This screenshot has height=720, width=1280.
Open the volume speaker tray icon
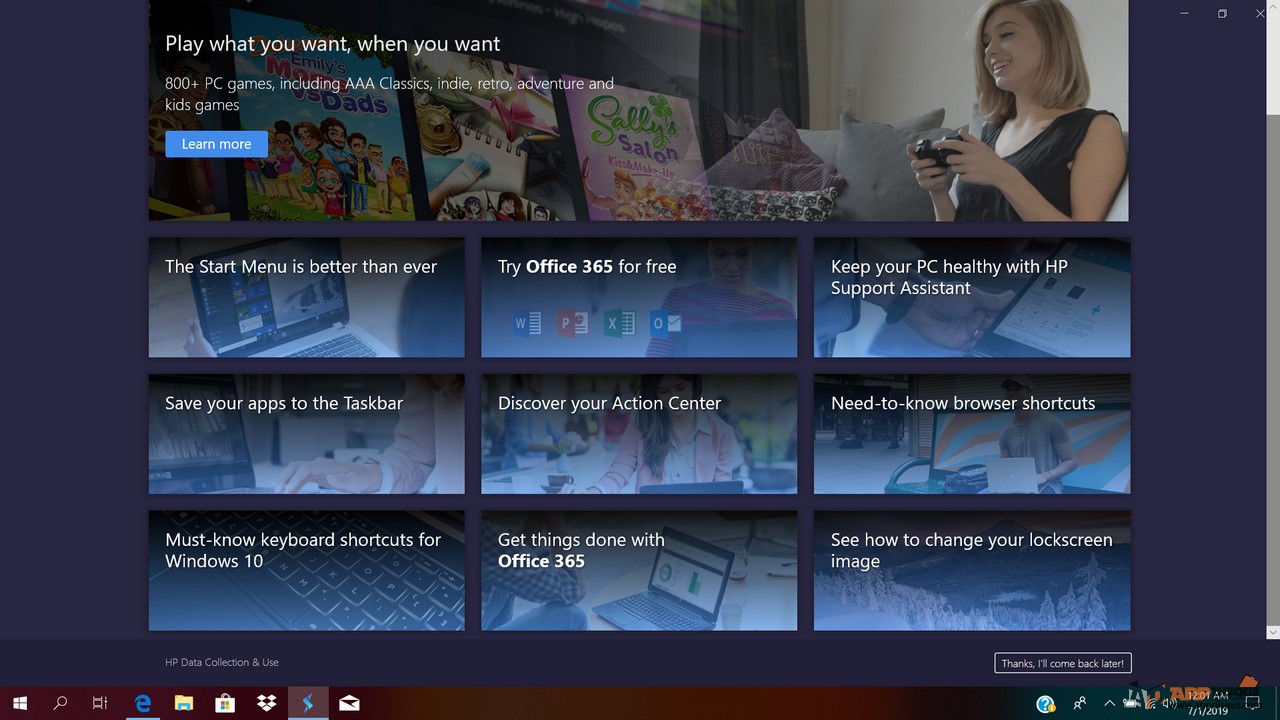(x=1169, y=704)
